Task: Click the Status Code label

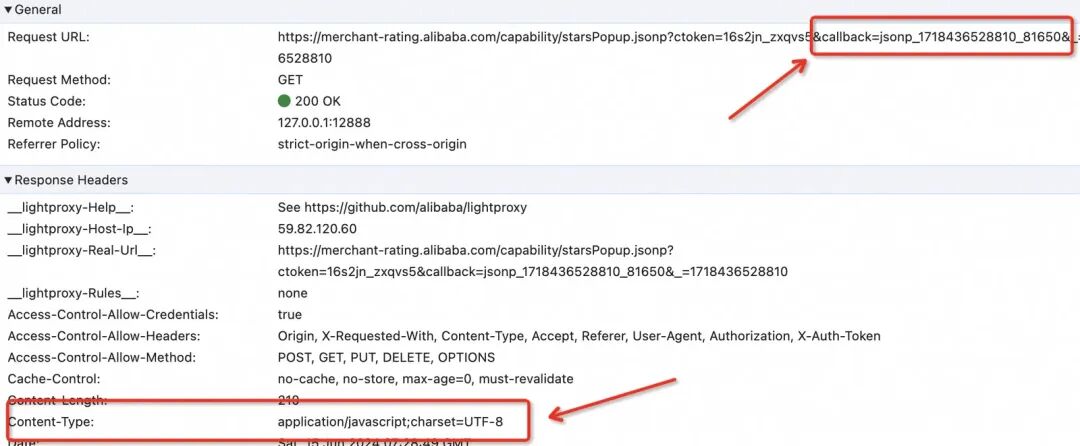Action: pyautogui.click(x=46, y=101)
